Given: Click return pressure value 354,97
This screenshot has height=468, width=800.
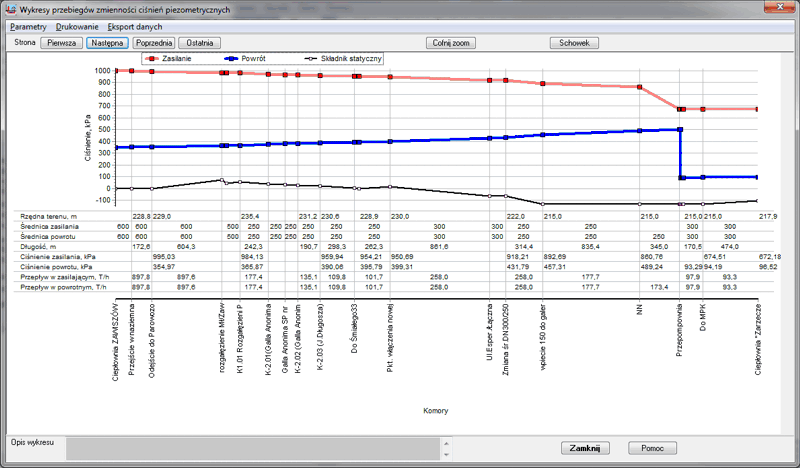Looking at the screenshot, I should coord(164,267).
